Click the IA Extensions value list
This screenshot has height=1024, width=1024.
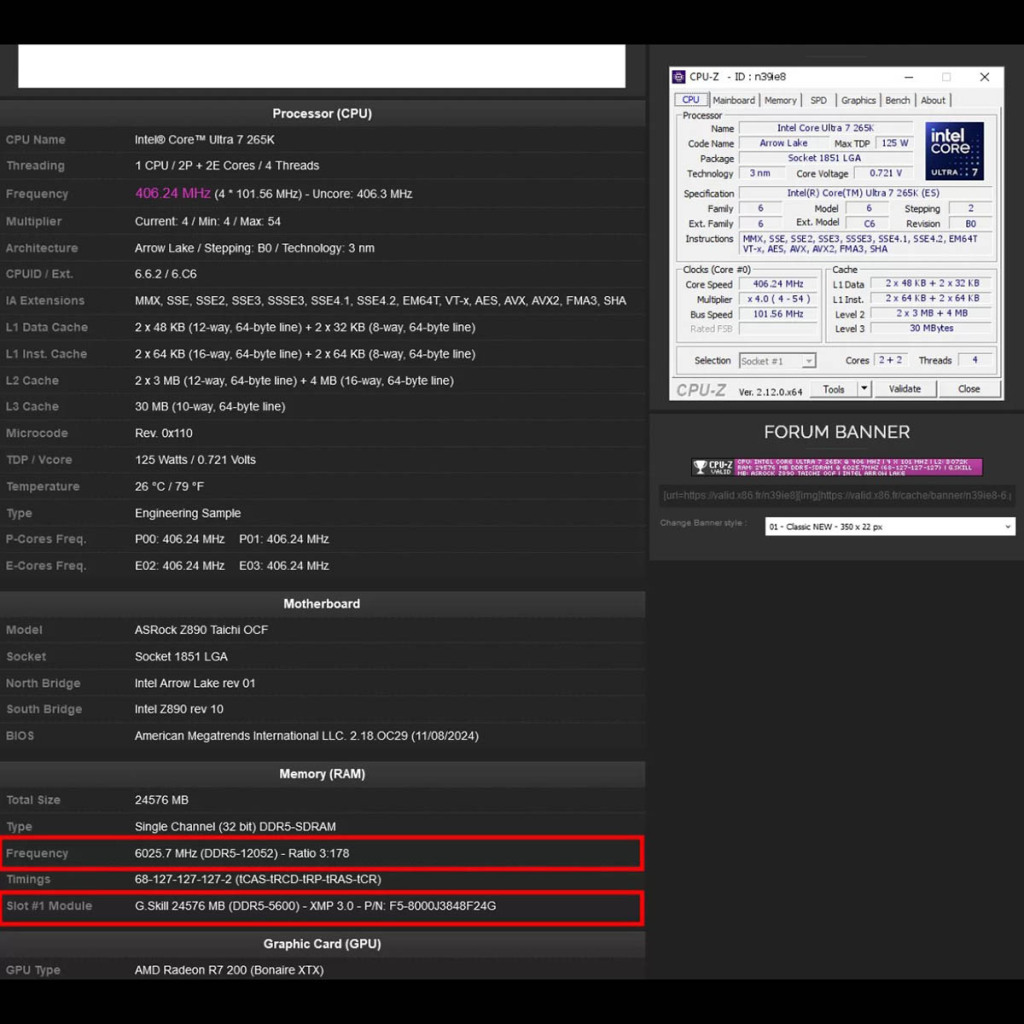coord(380,300)
